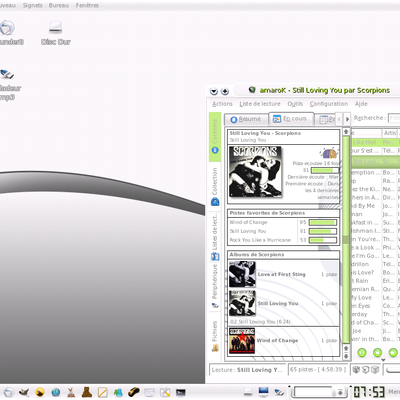Click Wind of Change album thumbnail
The width and height of the screenshot is (400, 400).
click(x=242, y=341)
